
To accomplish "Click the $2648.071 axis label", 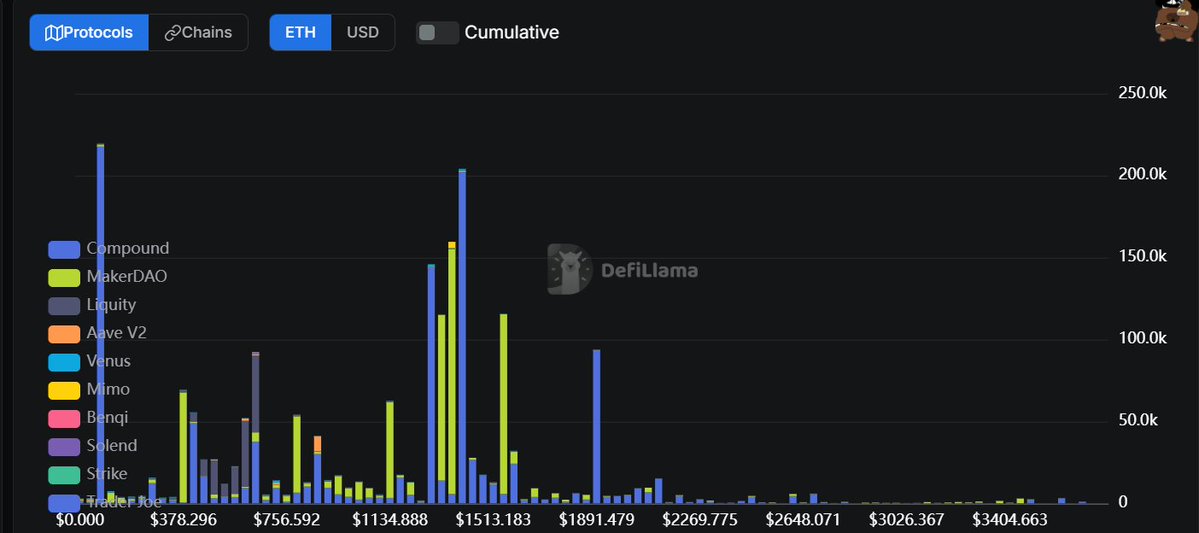I will (803, 521).
